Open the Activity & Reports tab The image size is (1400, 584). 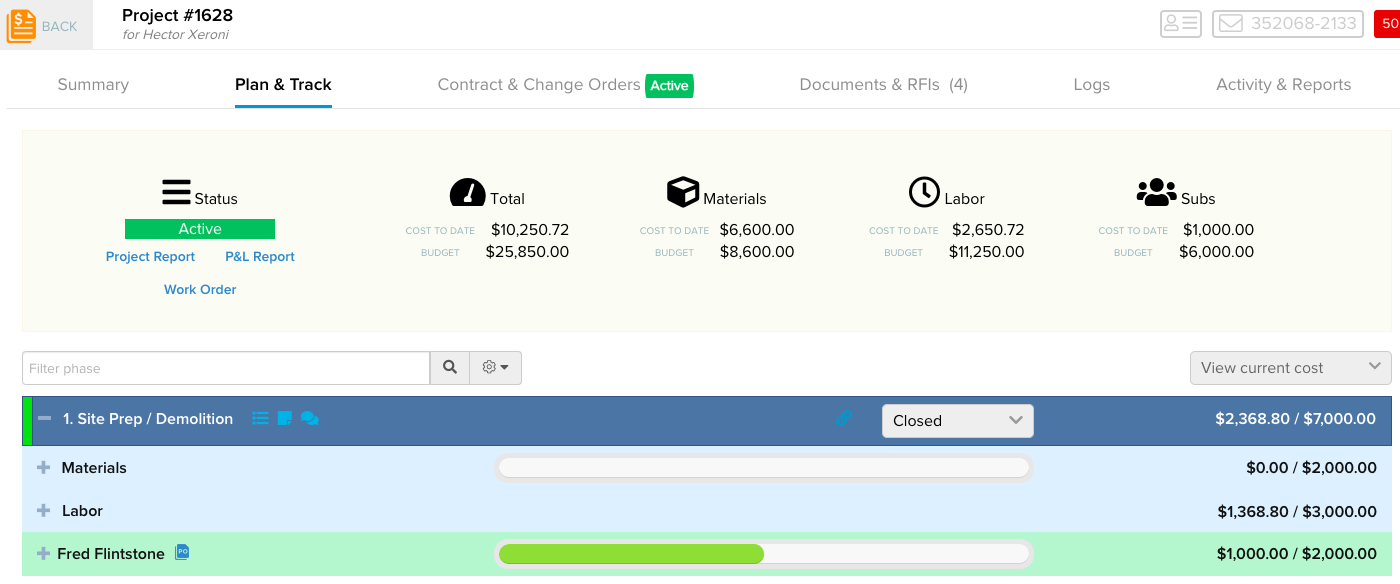[x=1283, y=85]
